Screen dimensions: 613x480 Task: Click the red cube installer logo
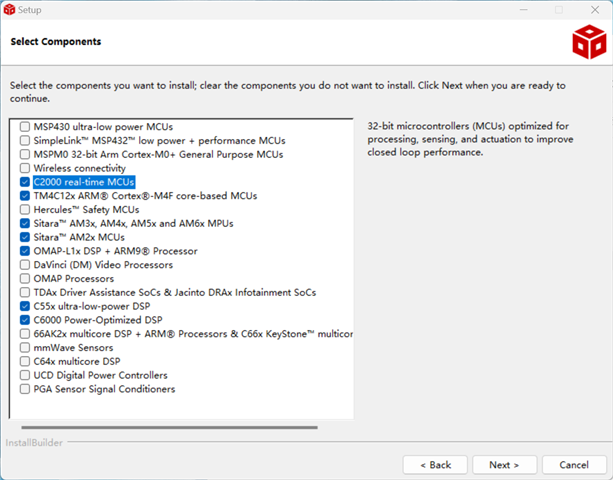coord(587,42)
